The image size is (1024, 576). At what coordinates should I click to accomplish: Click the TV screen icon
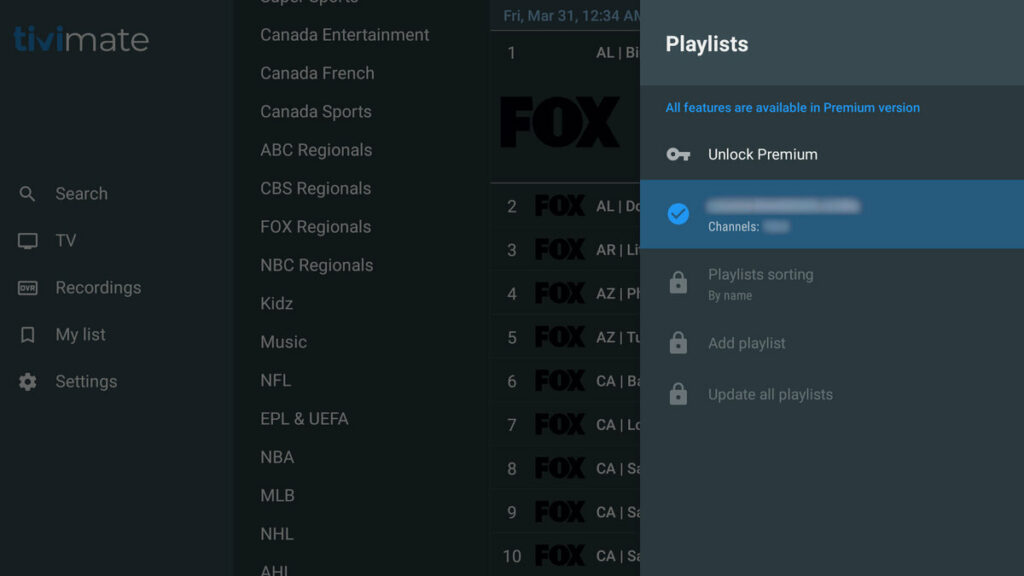(x=27, y=241)
